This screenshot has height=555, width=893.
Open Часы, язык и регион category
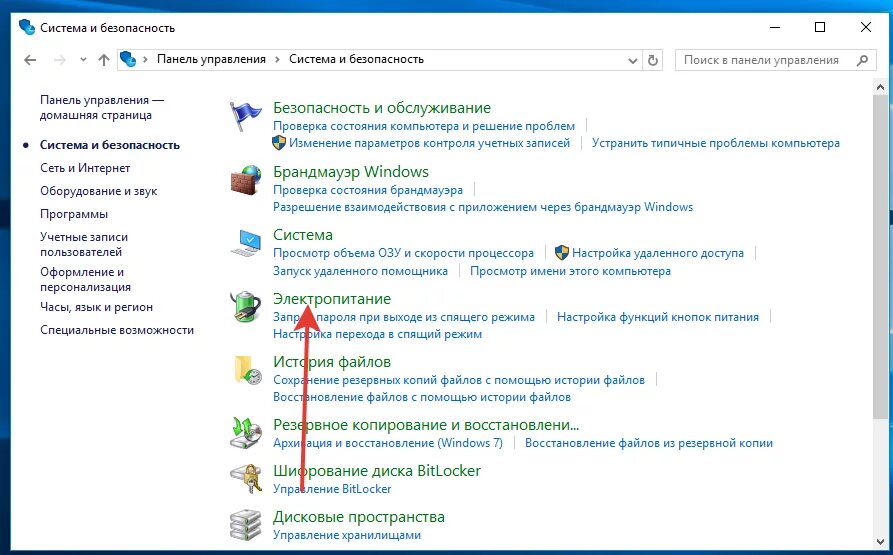pyautogui.click(x=96, y=307)
